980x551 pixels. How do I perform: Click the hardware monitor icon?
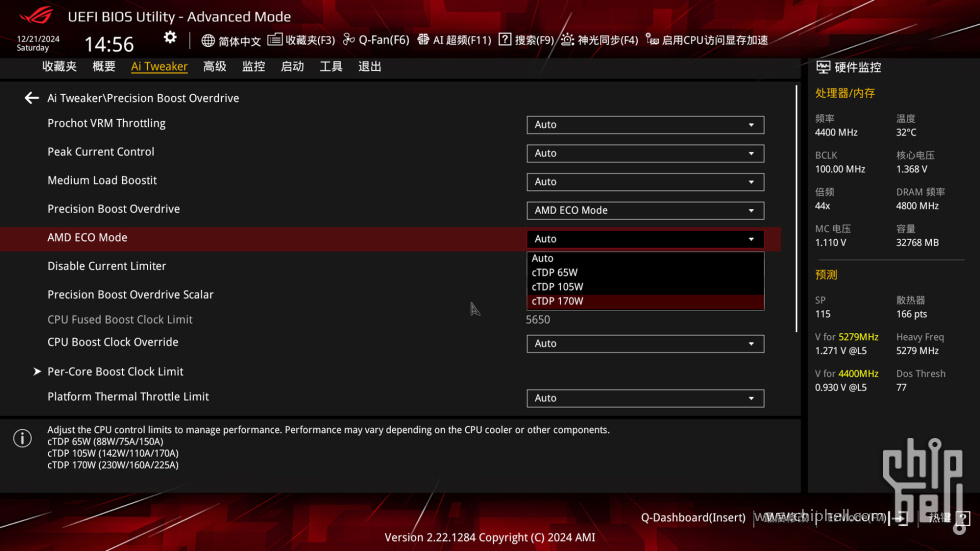coord(823,67)
